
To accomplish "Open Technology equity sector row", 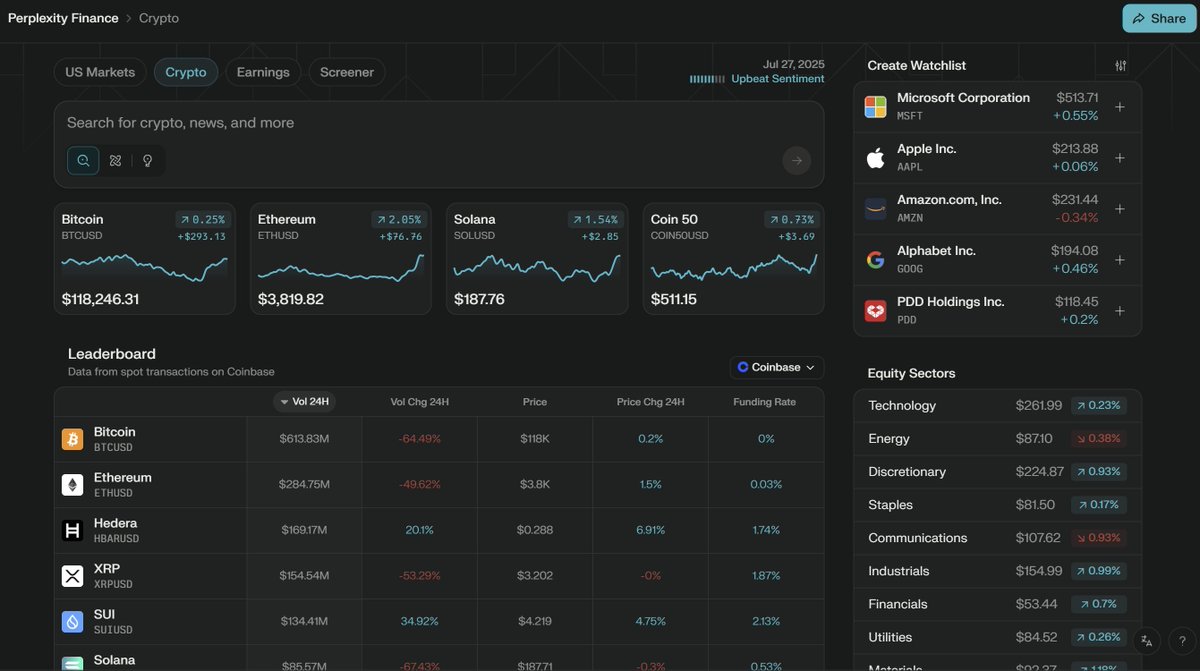I will pyautogui.click(x=998, y=406).
